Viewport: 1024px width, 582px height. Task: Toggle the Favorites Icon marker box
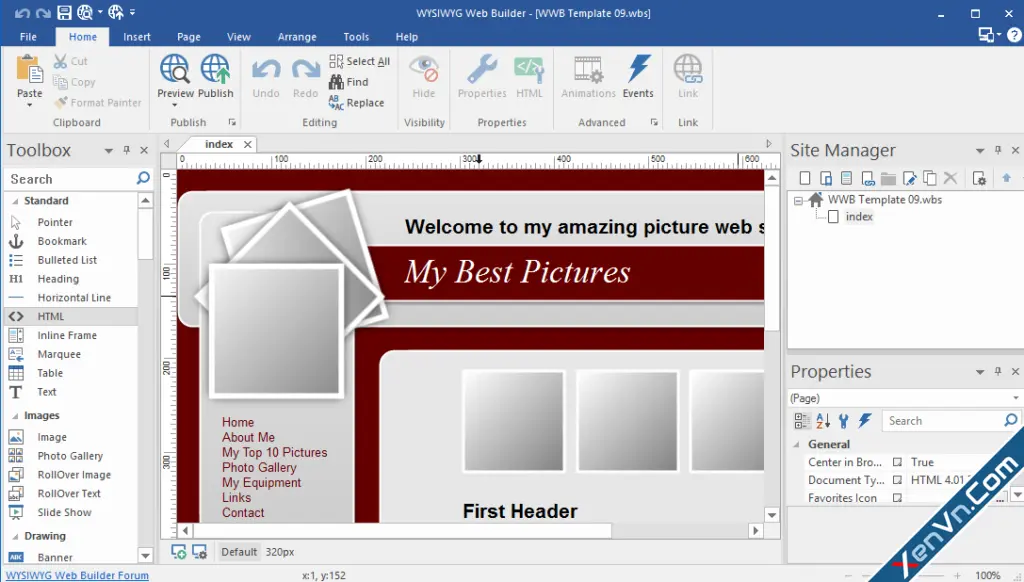(897, 498)
